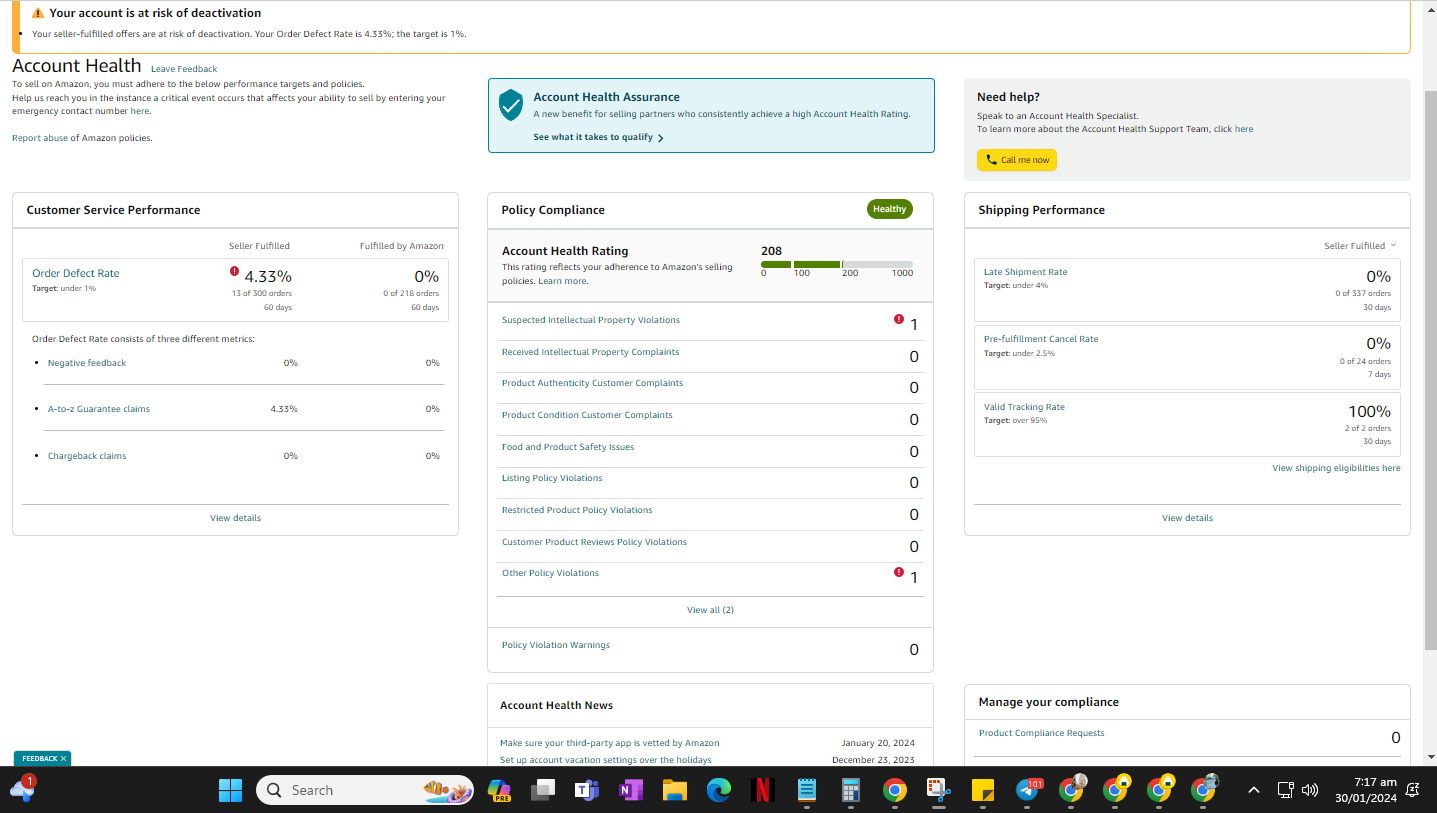Open Snipping Tool from the taskbar
Image resolution: width=1437 pixels, height=813 pixels.
[938, 790]
